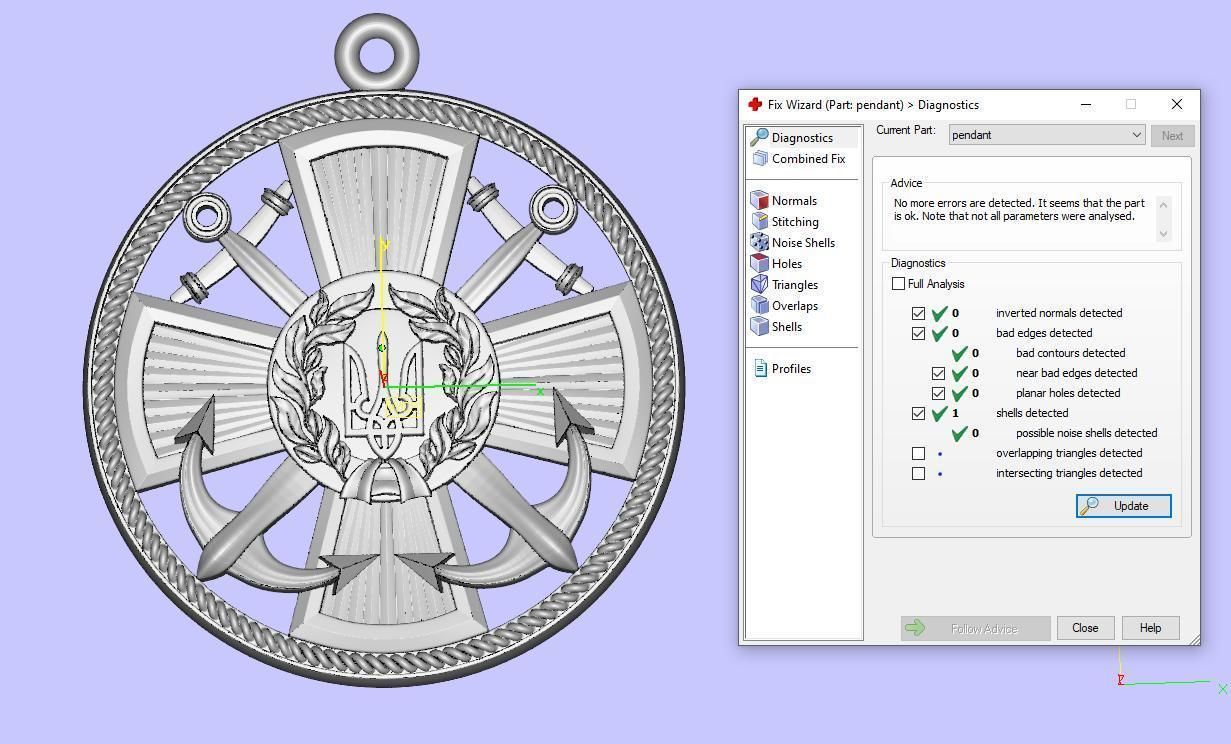Toggle shells detected checkbox
Screen dimensions: 1231x744
(x=918, y=413)
